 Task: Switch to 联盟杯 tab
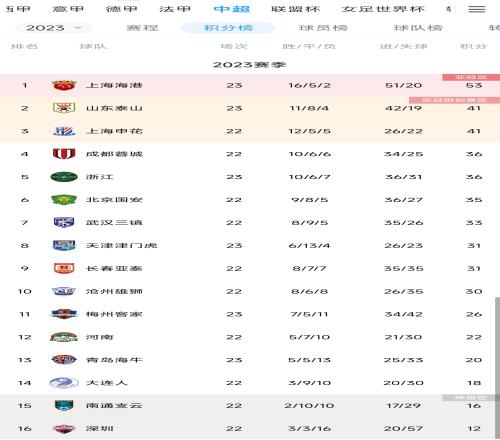coord(295,9)
